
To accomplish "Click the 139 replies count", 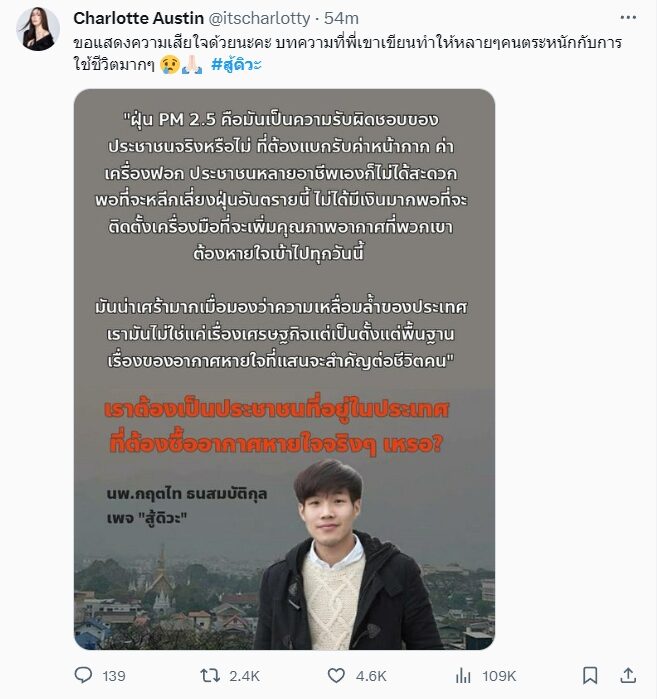I will pos(114,676).
